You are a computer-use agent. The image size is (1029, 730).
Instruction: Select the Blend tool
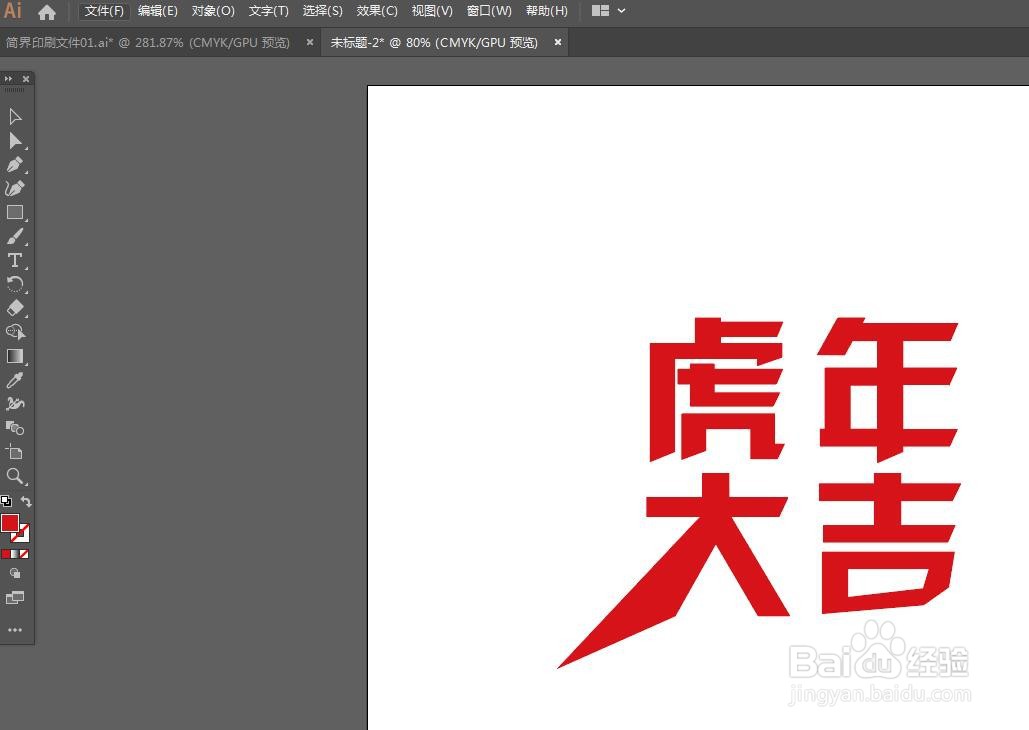click(15, 428)
